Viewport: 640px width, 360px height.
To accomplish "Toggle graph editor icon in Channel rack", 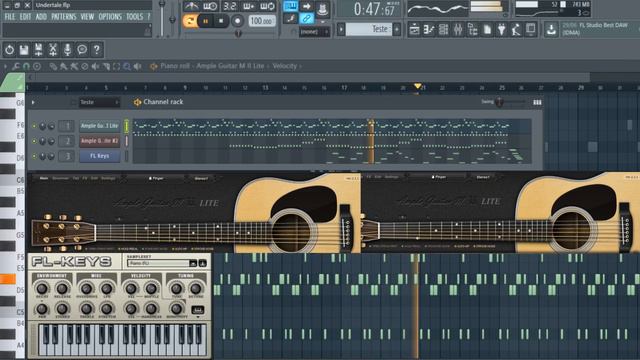I will click(537, 102).
